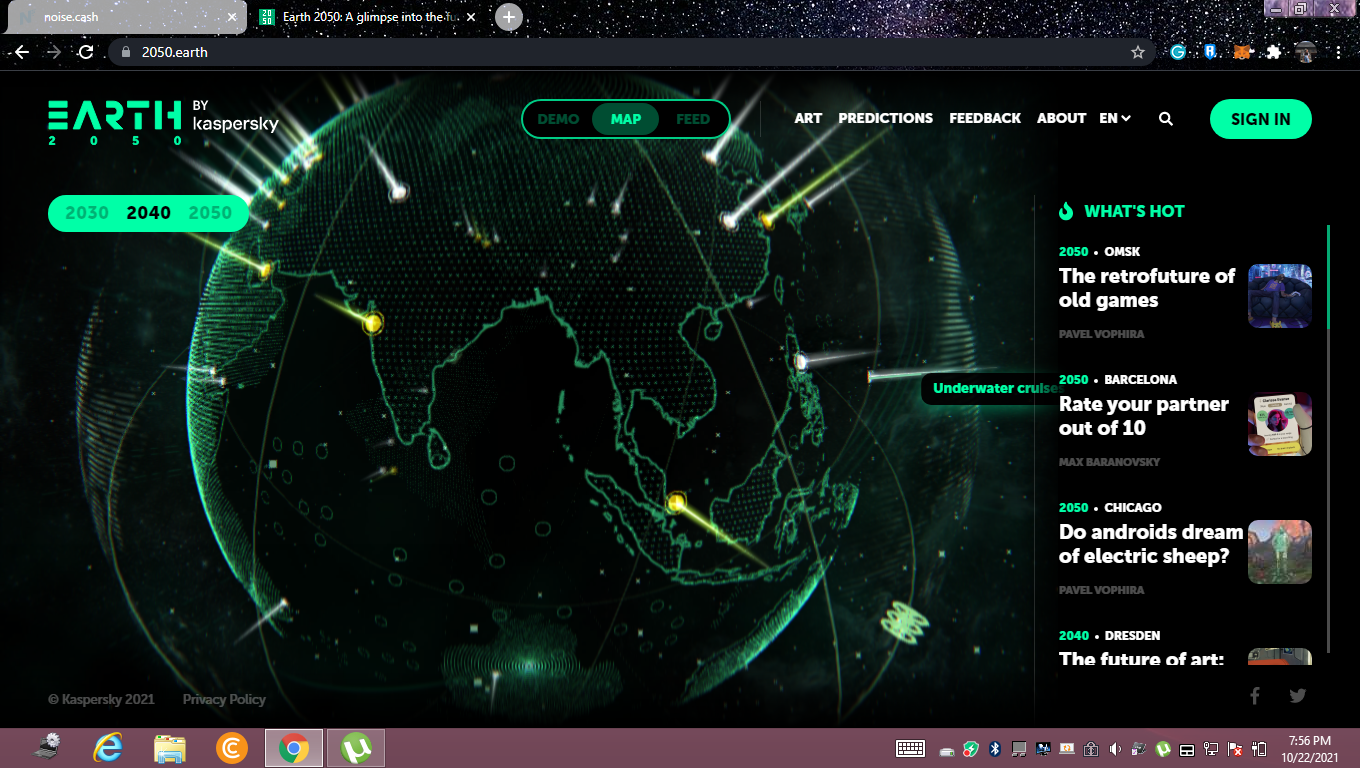Open the MetaMask fox extension

tap(1241, 52)
